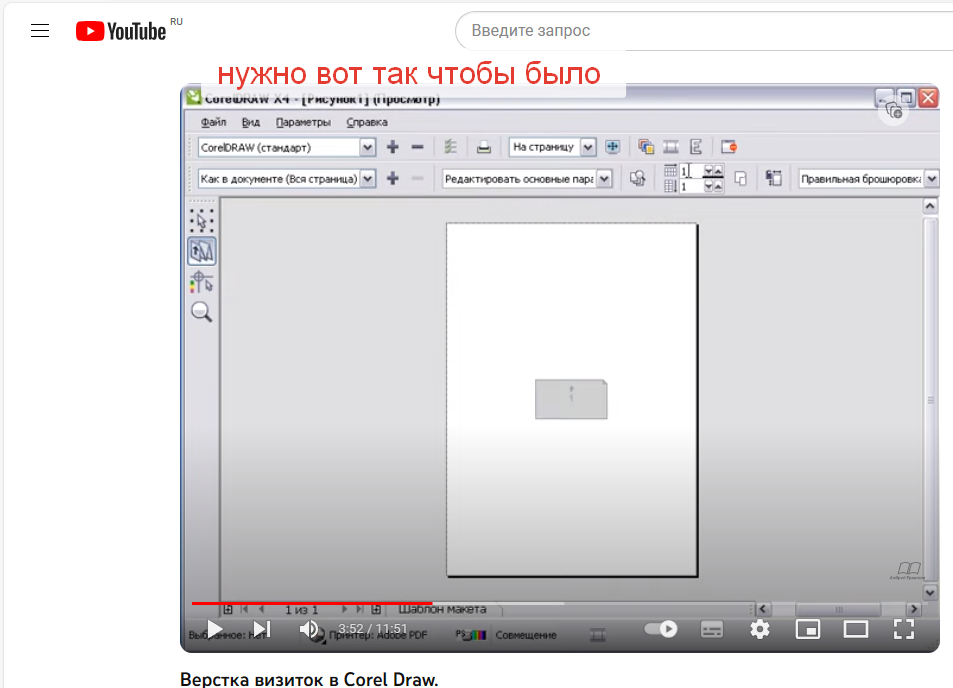Click the template preview toggle icon
Image resolution: width=953 pixels, height=688 pixels.
click(x=637, y=178)
